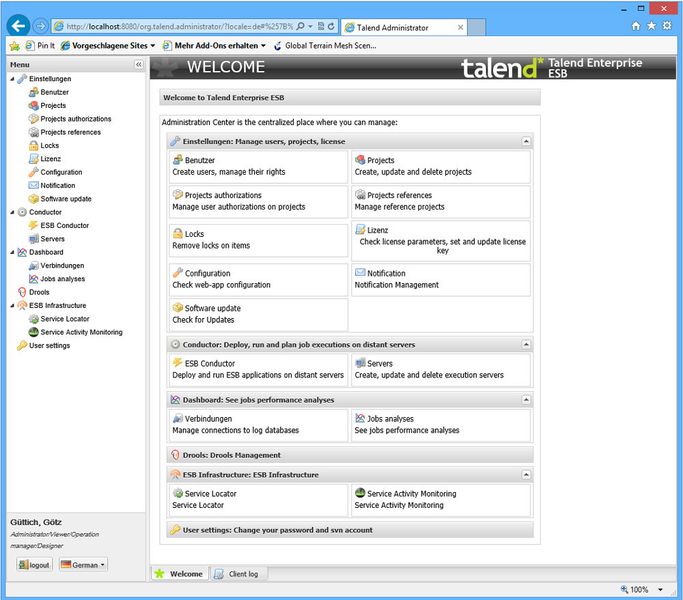Collapse Einstellungen section in welcome panel
This screenshot has height=600, width=683.
[x=526, y=141]
